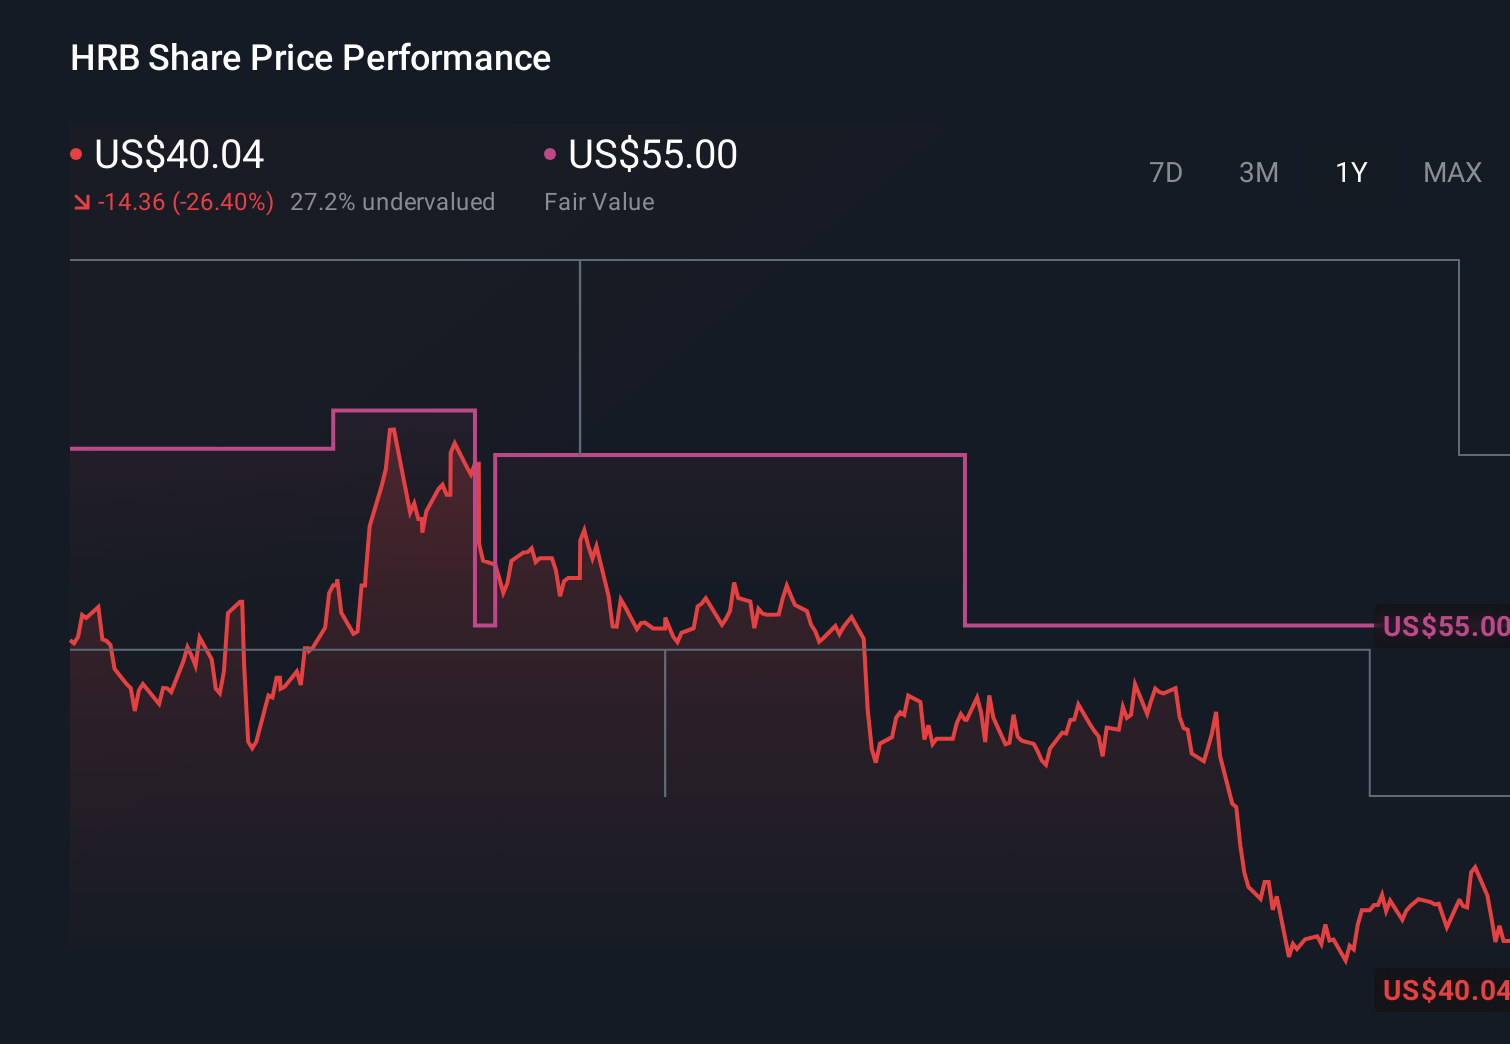Click the HRB Share Price Performance title
1510x1044 pixels.
[x=310, y=57]
